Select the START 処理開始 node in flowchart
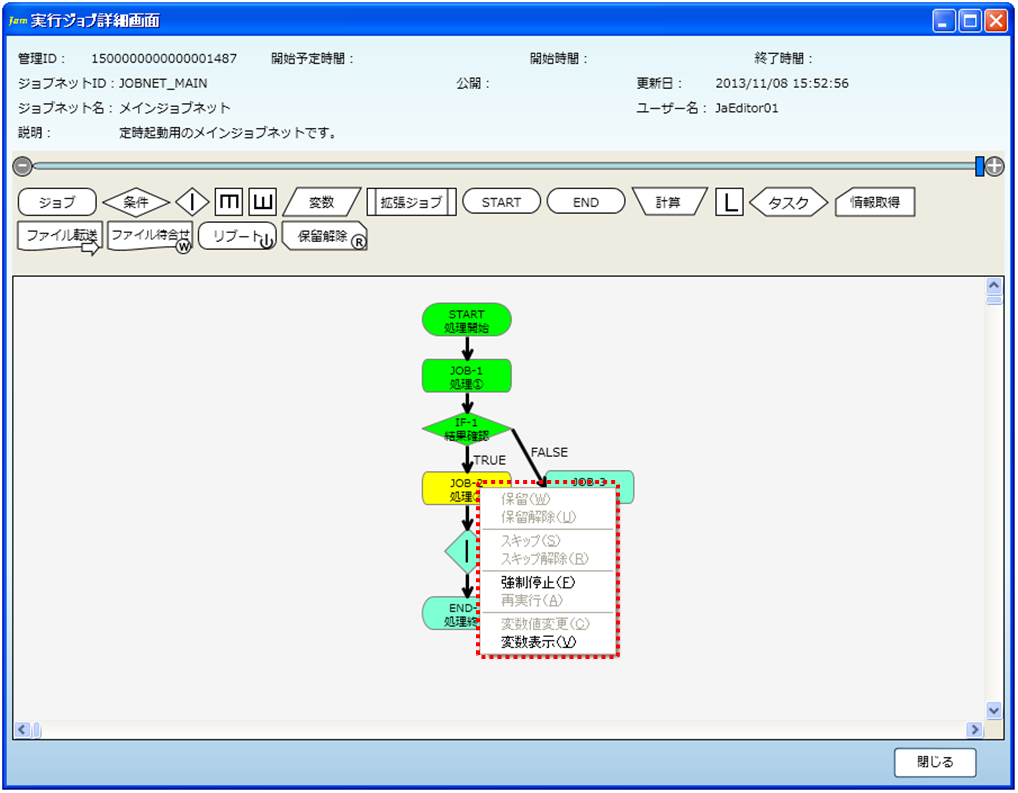 coord(467,320)
